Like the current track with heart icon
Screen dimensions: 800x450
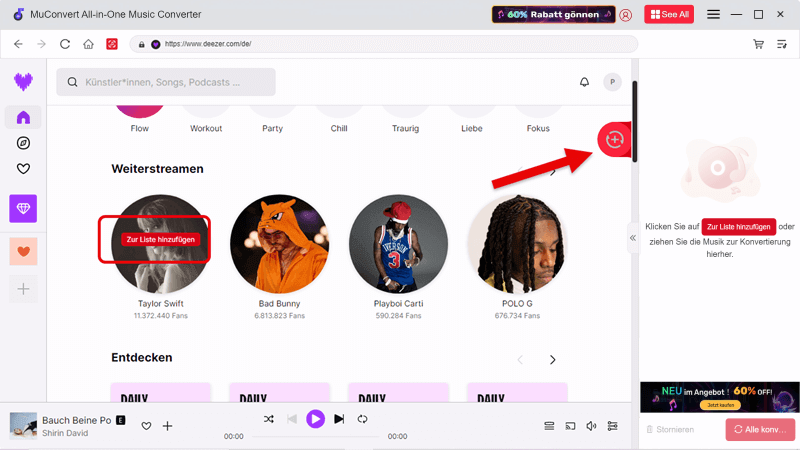click(x=146, y=426)
